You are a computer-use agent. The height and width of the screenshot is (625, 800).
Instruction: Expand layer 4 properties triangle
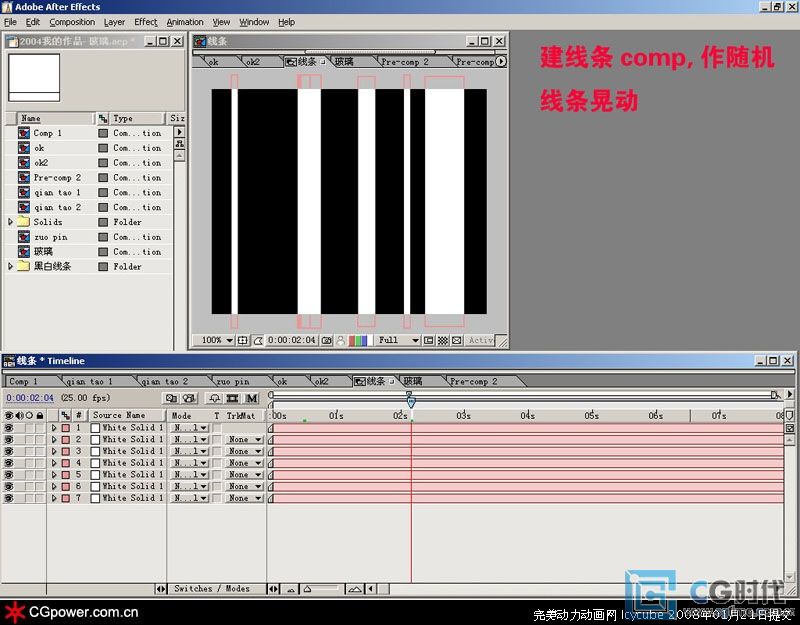[54, 463]
